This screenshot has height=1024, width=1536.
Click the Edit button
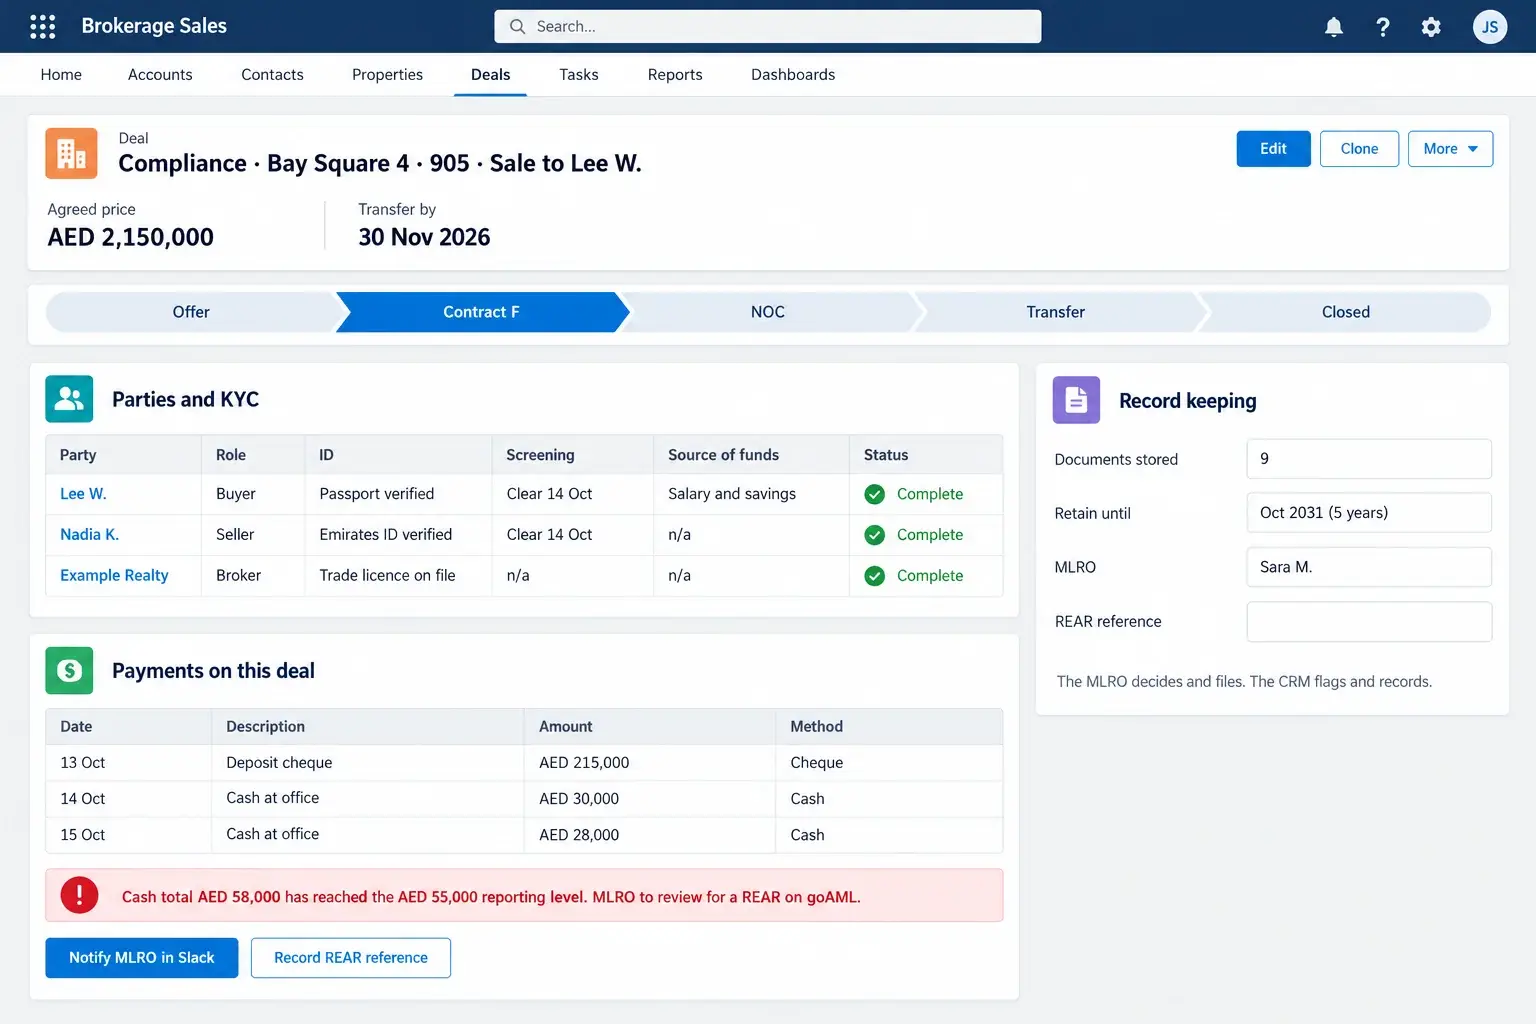pos(1273,149)
